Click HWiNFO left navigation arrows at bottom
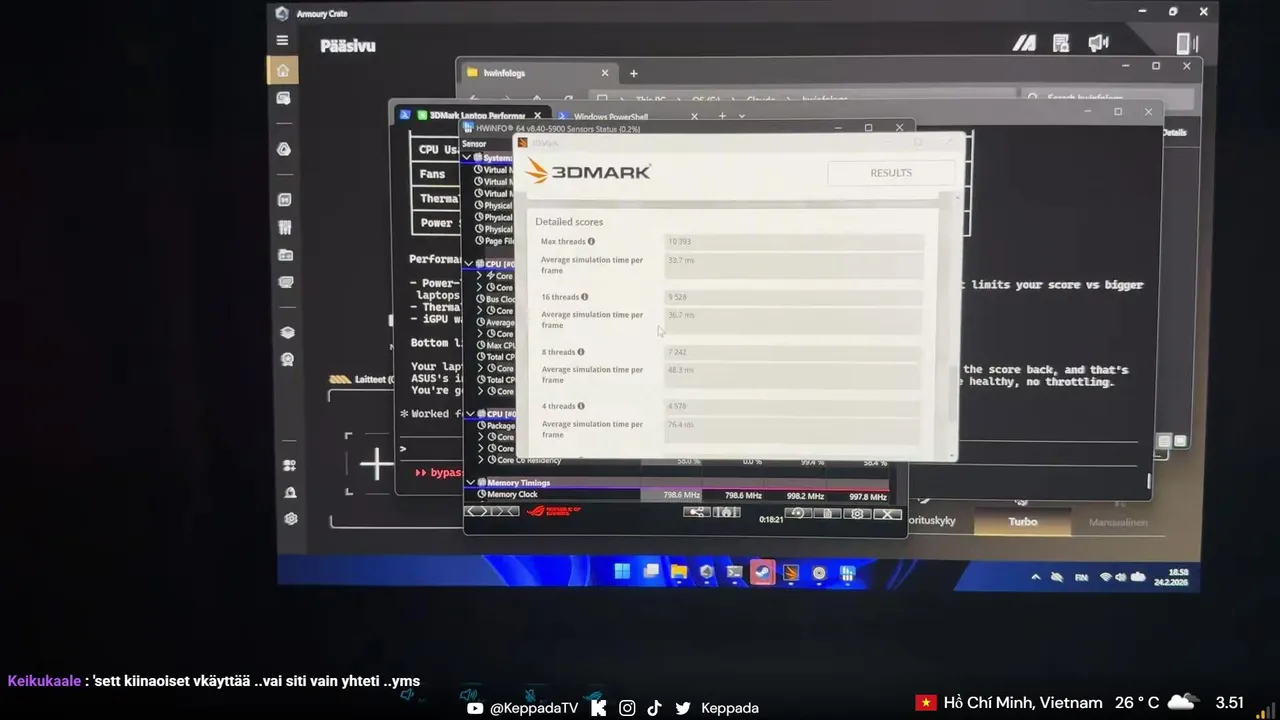 [479, 511]
